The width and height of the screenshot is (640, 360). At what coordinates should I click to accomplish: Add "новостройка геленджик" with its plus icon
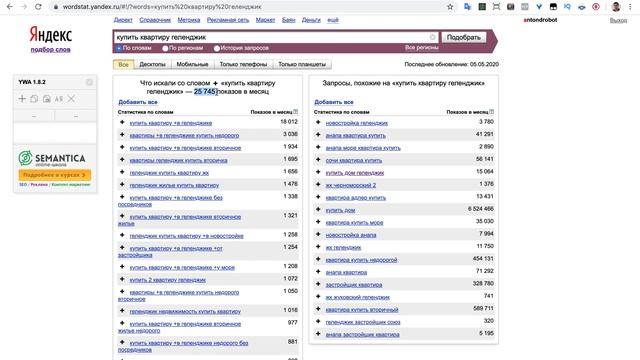[318, 122]
